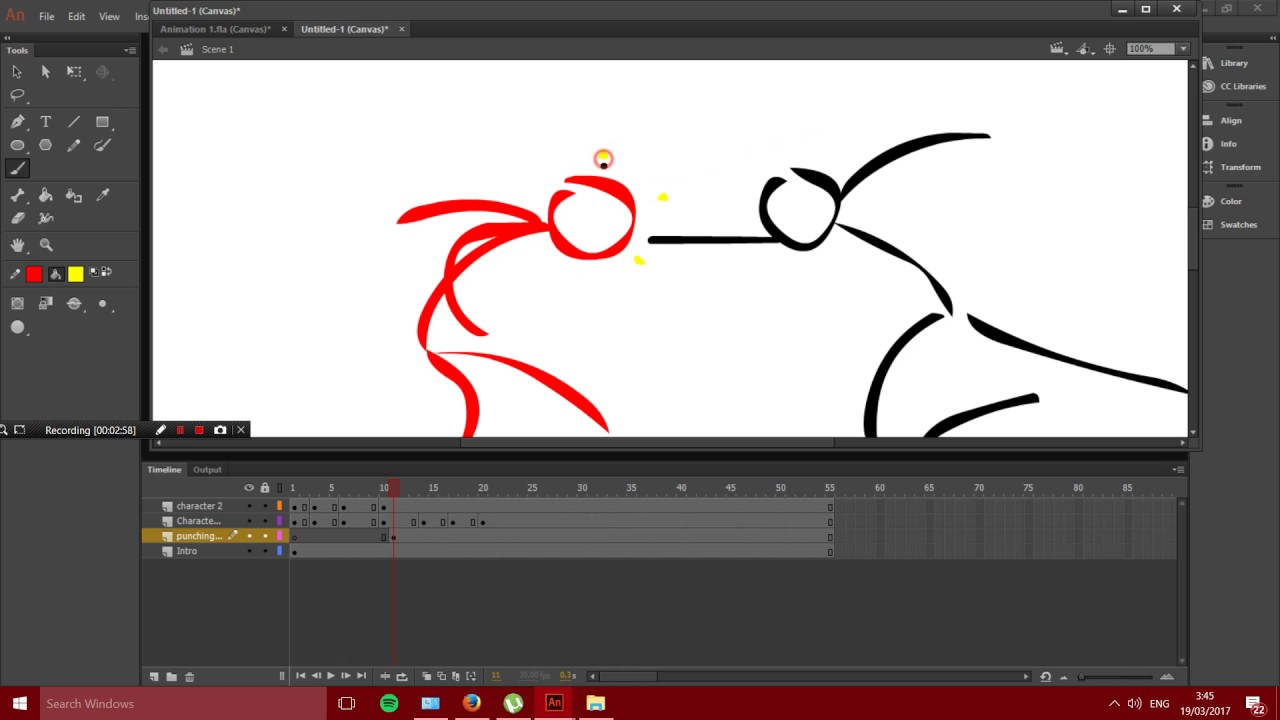This screenshot has height=720, width=1280.
Task: Switch to the Output tab
Action: [207, 470]
